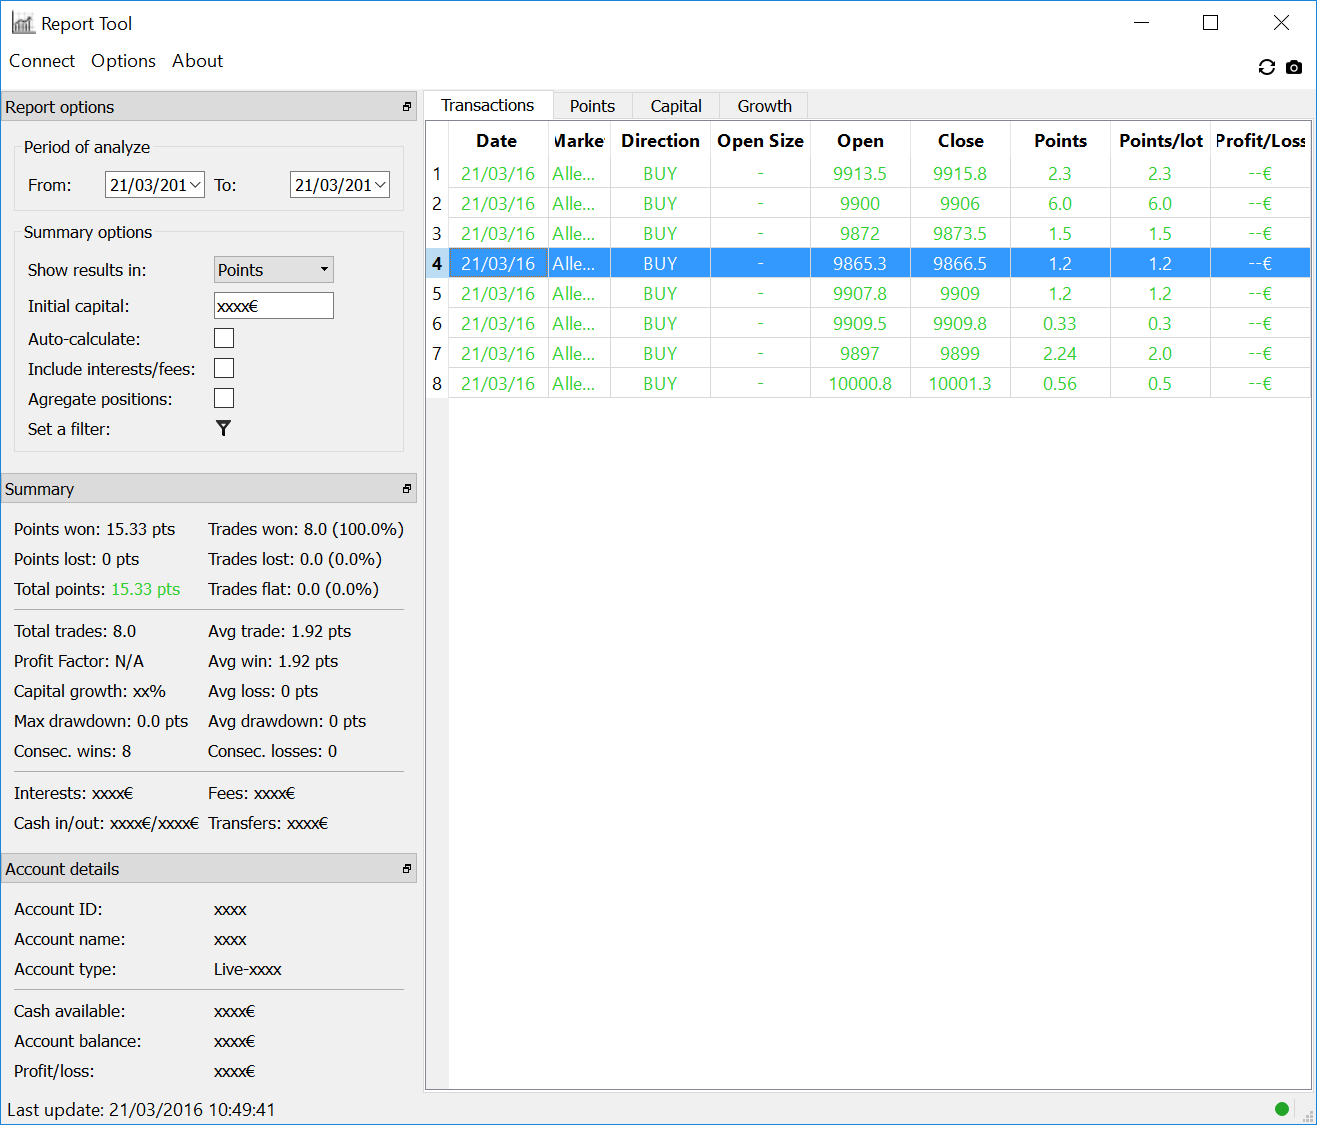Click the green connection status indicator
The height and width of the screenshot is (1125, 1317).
pos(1282,1108)
